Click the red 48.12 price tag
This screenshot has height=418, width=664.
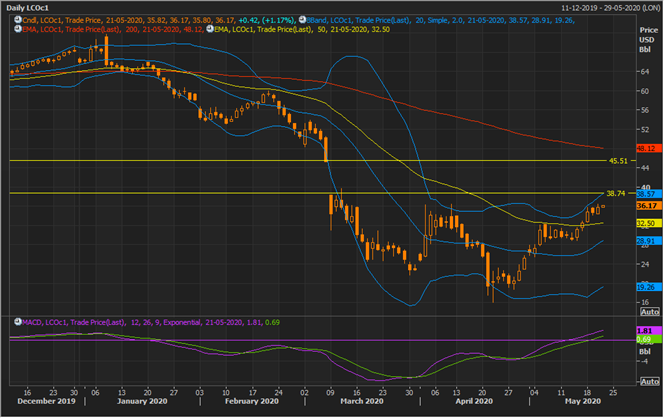[649, 149]
